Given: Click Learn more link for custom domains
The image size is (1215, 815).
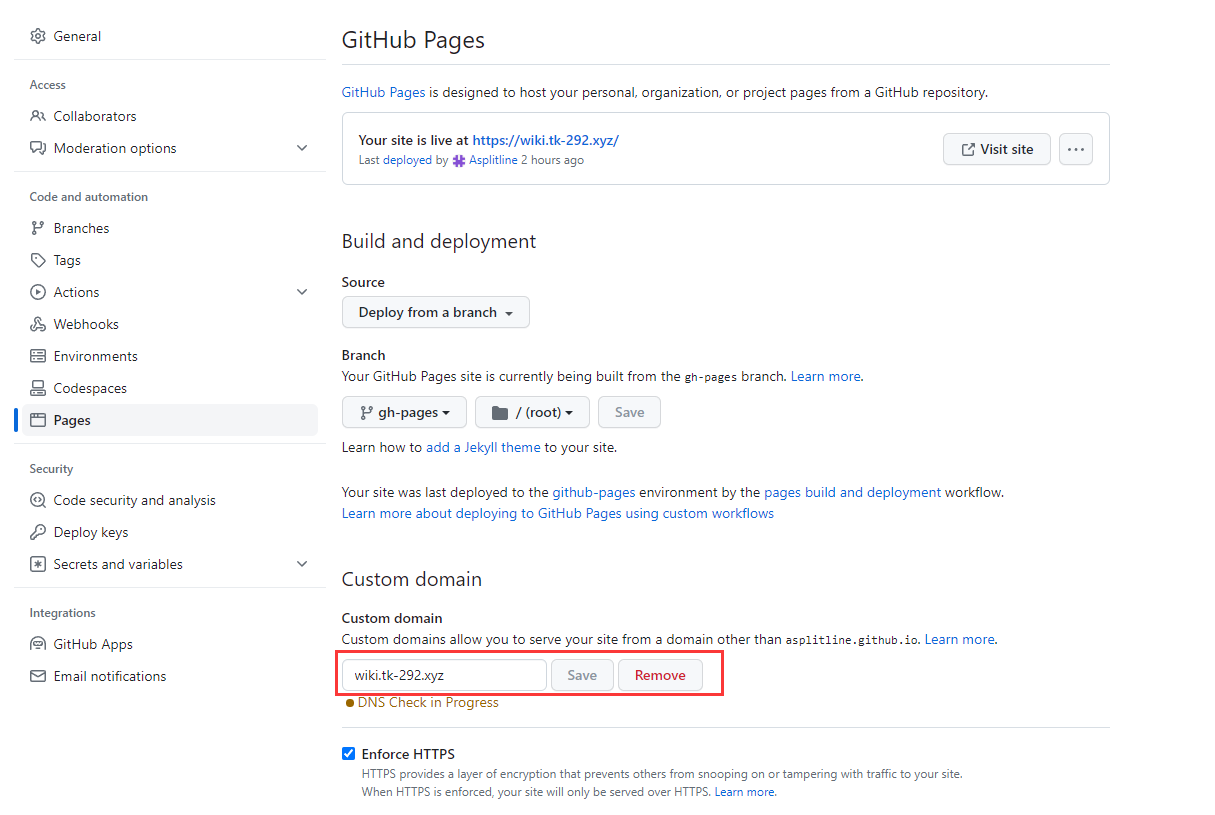Looking at the screenshot, I should pos(959,639).
